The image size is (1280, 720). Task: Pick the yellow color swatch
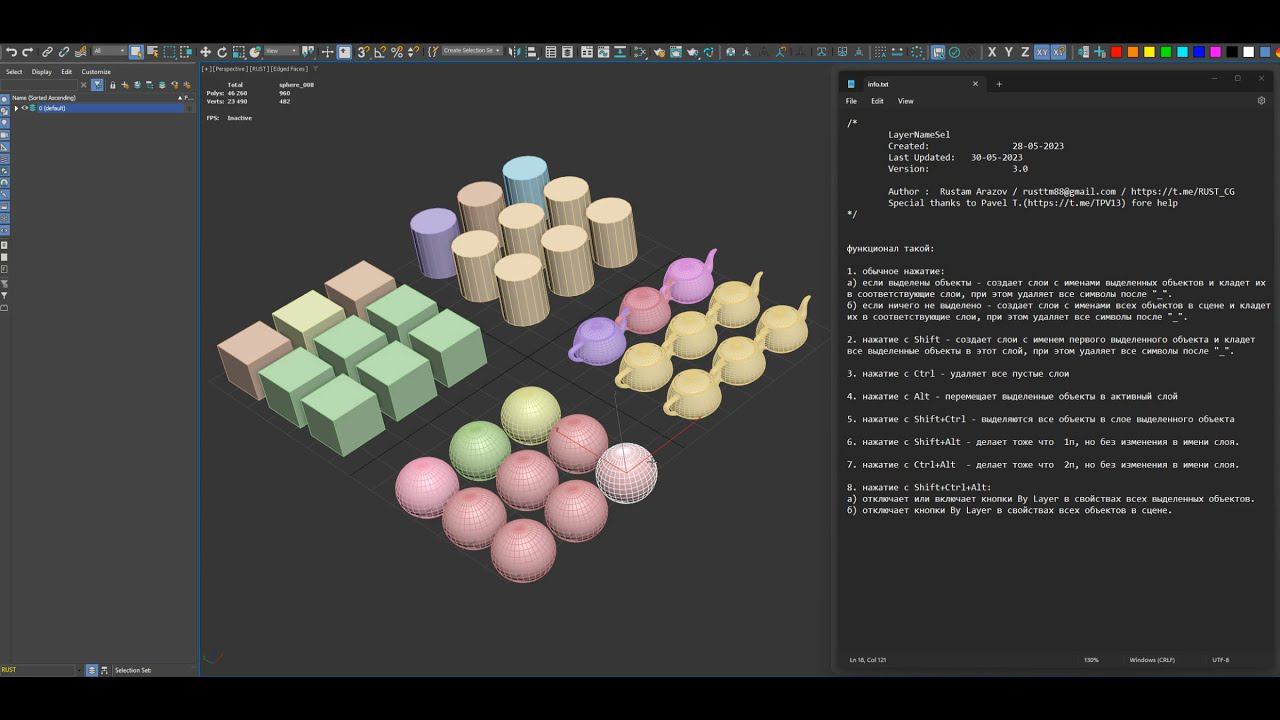point(1149,51)
